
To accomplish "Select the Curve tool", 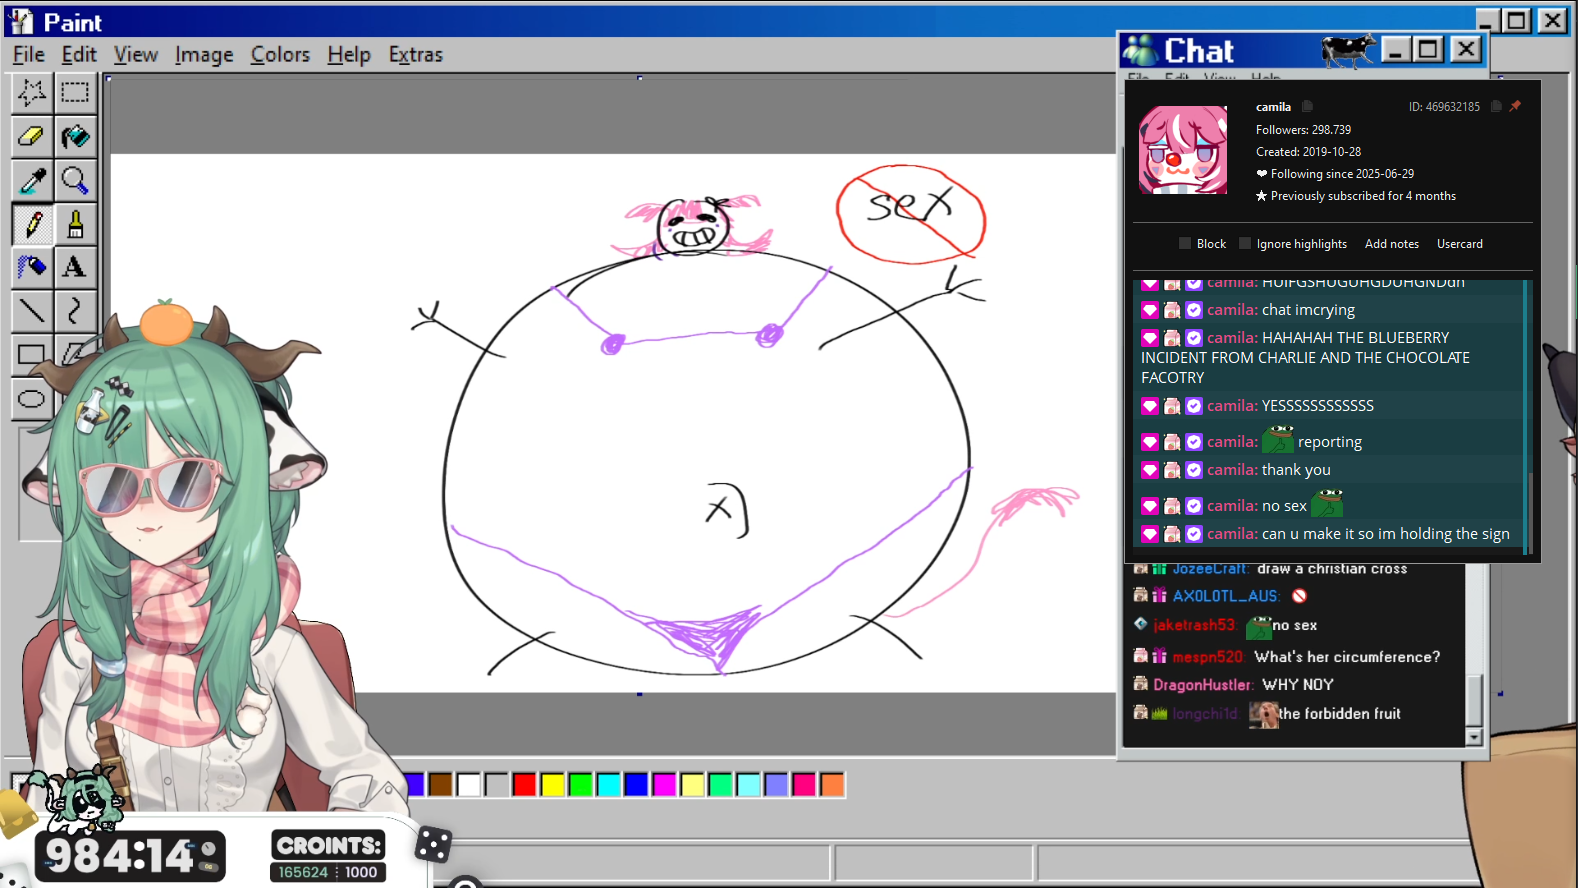I will point(75,311).
